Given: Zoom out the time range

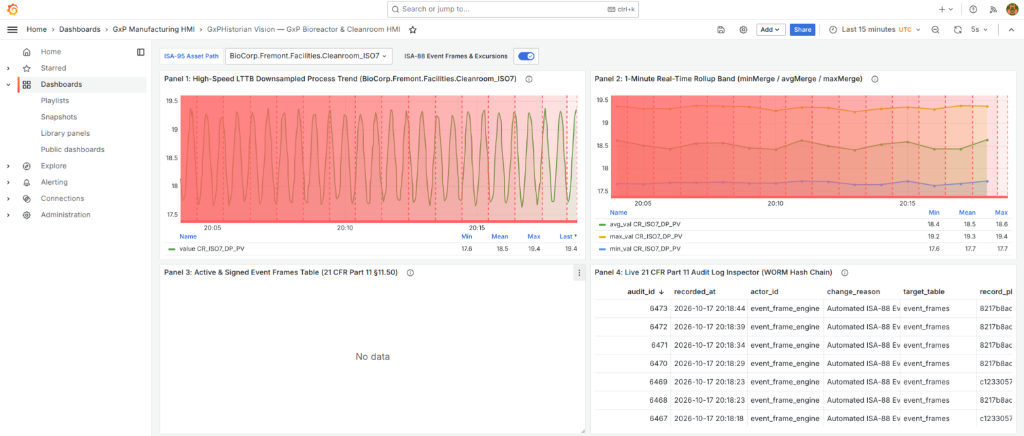Looking at the screenshot, I should pos(935,29).
